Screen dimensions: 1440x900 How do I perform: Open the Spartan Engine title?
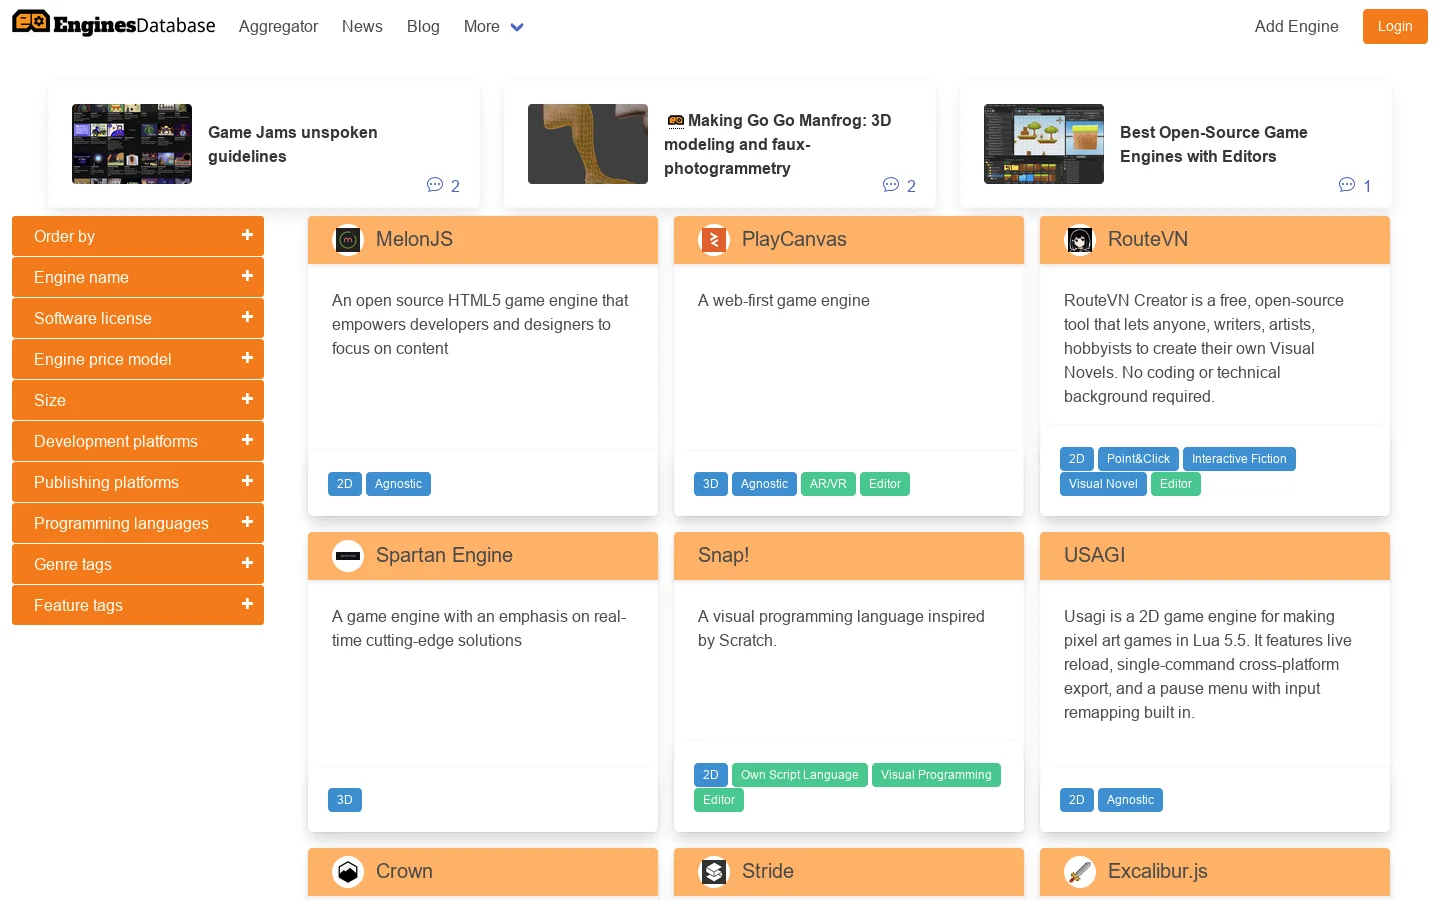pos(444,556)
